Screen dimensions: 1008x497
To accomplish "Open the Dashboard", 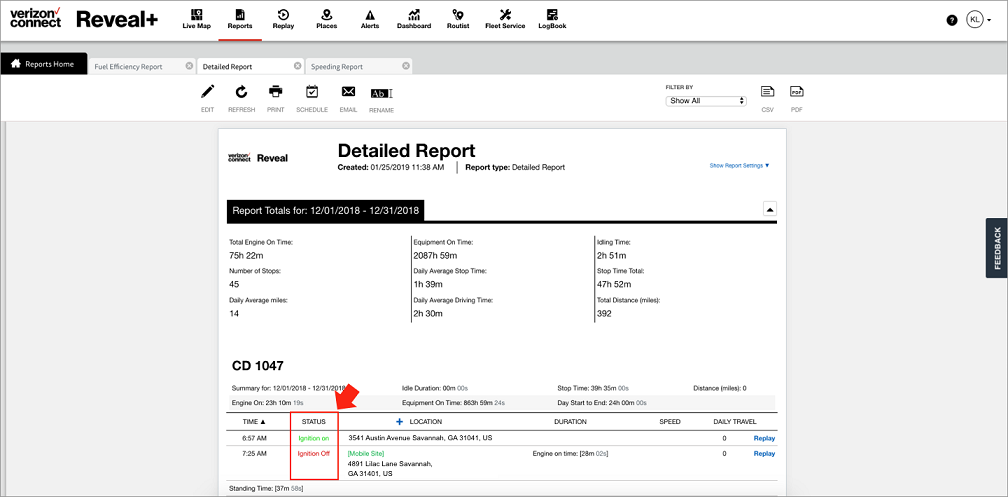I will click(414, 19).
